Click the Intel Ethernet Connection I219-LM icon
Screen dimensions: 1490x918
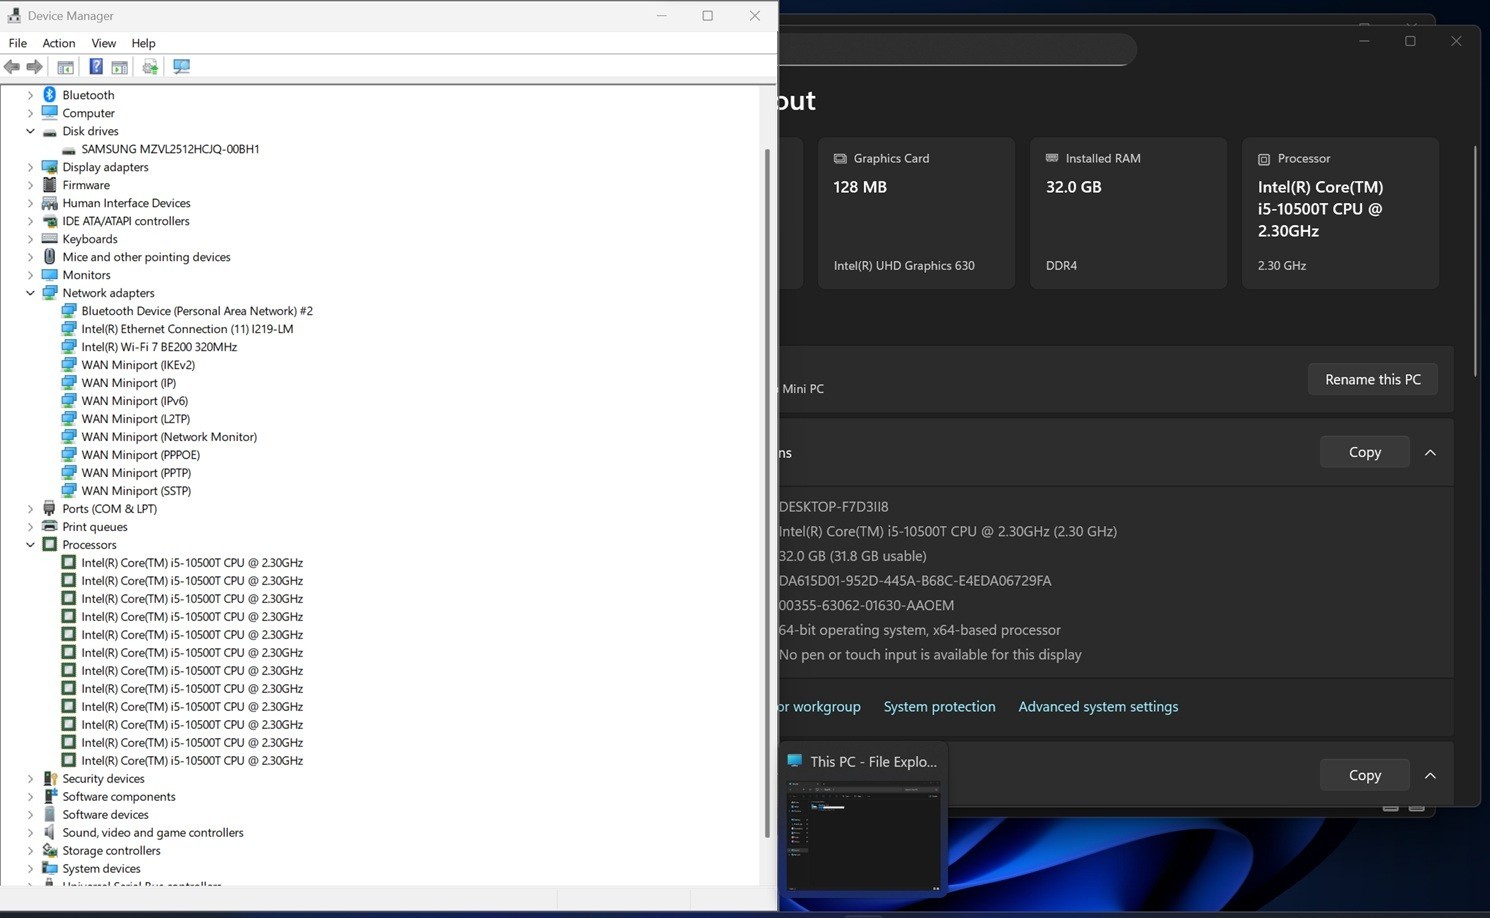click(x=69, y=329)
